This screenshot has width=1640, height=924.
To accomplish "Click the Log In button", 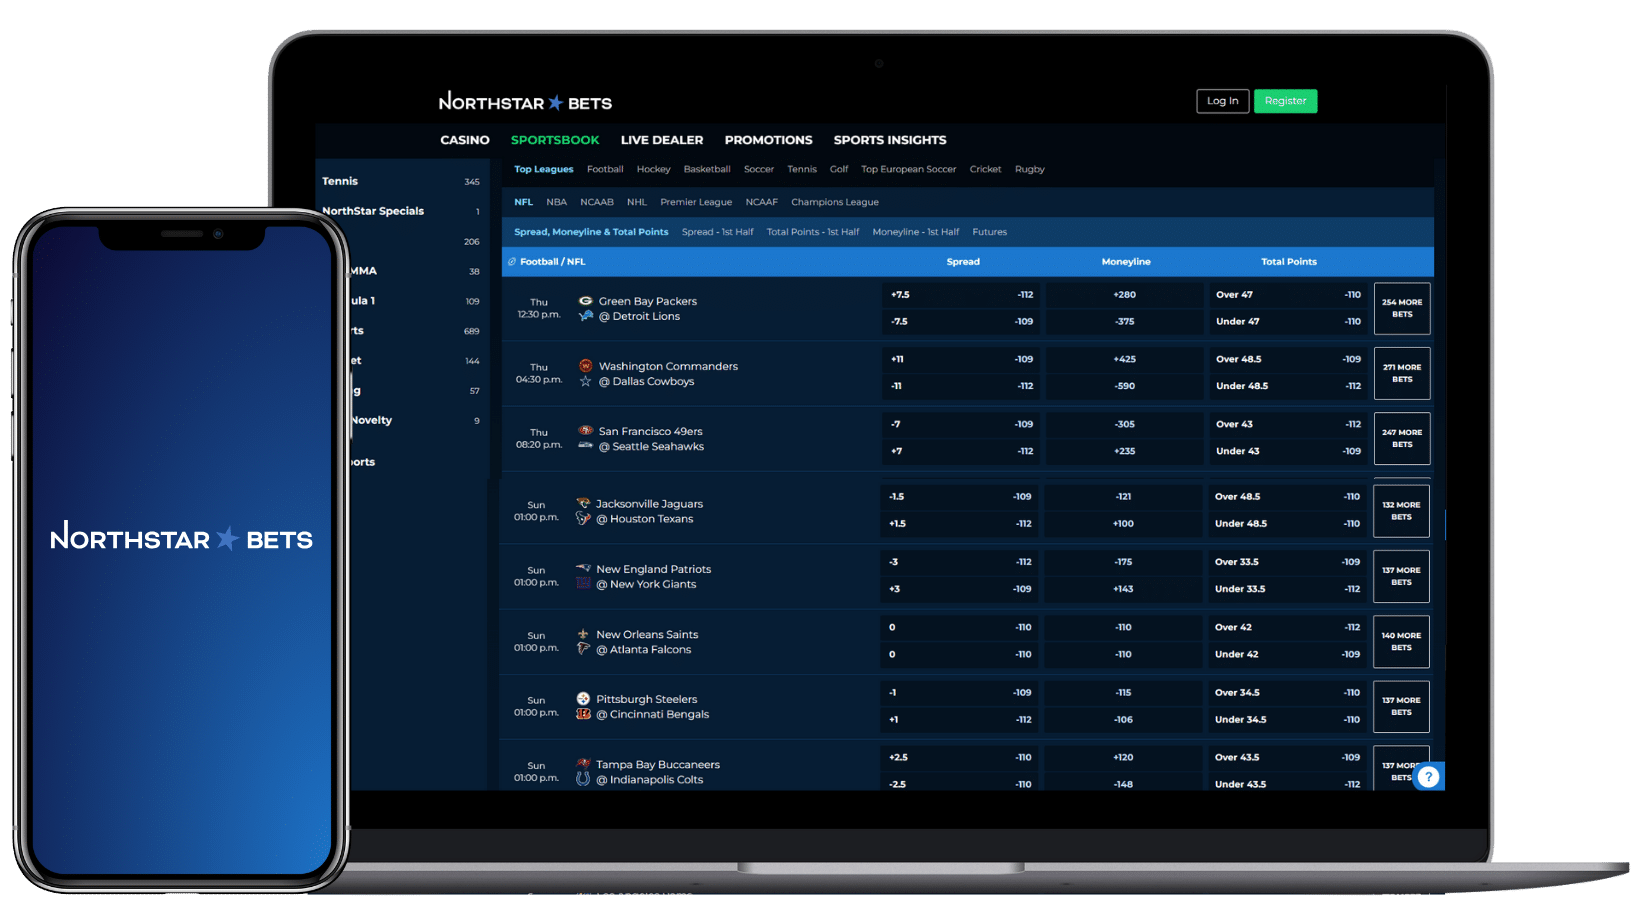I will pyautogui.click(x=1222, y=101).
